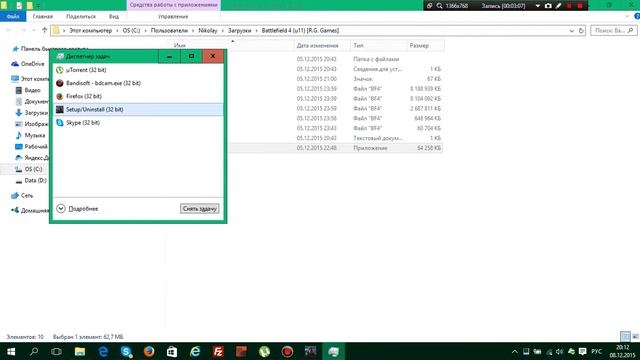Open OneDrive in navigation pane
Viewport: 640px width, 360px height.
[28, 64]
